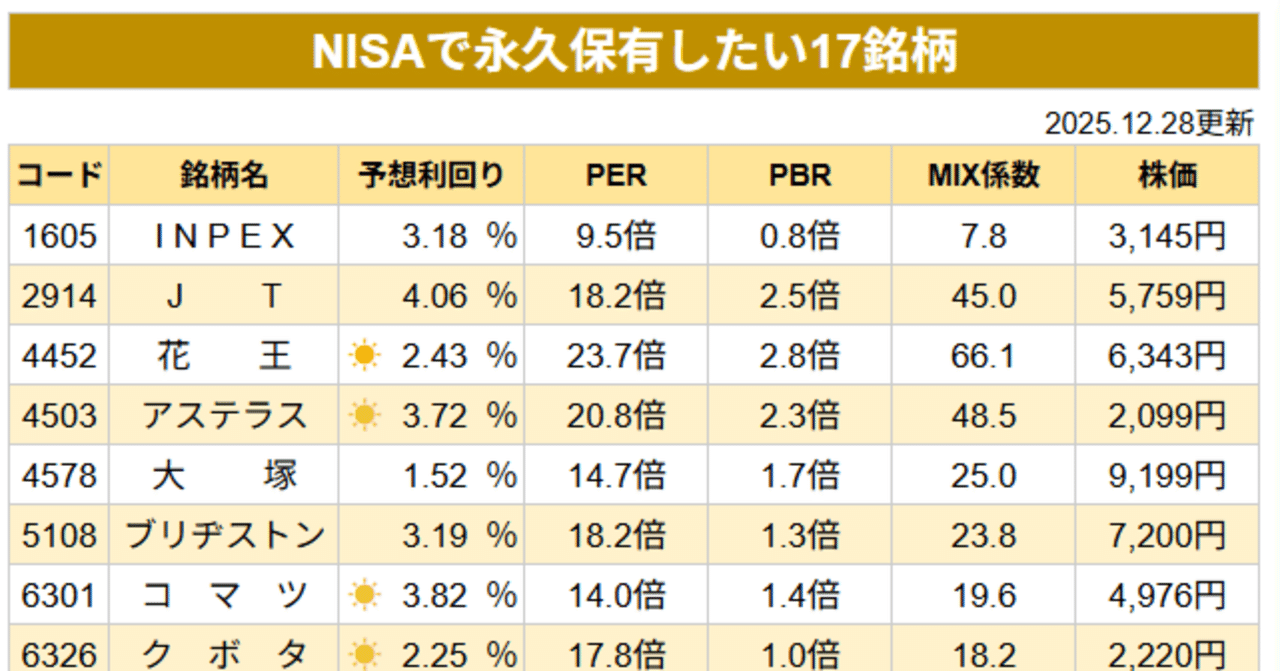Viewport: 1280px width, 671px height.
Task: Click the NISAで永久保有したい17銘柄 title banner
Action: (634, 52)
